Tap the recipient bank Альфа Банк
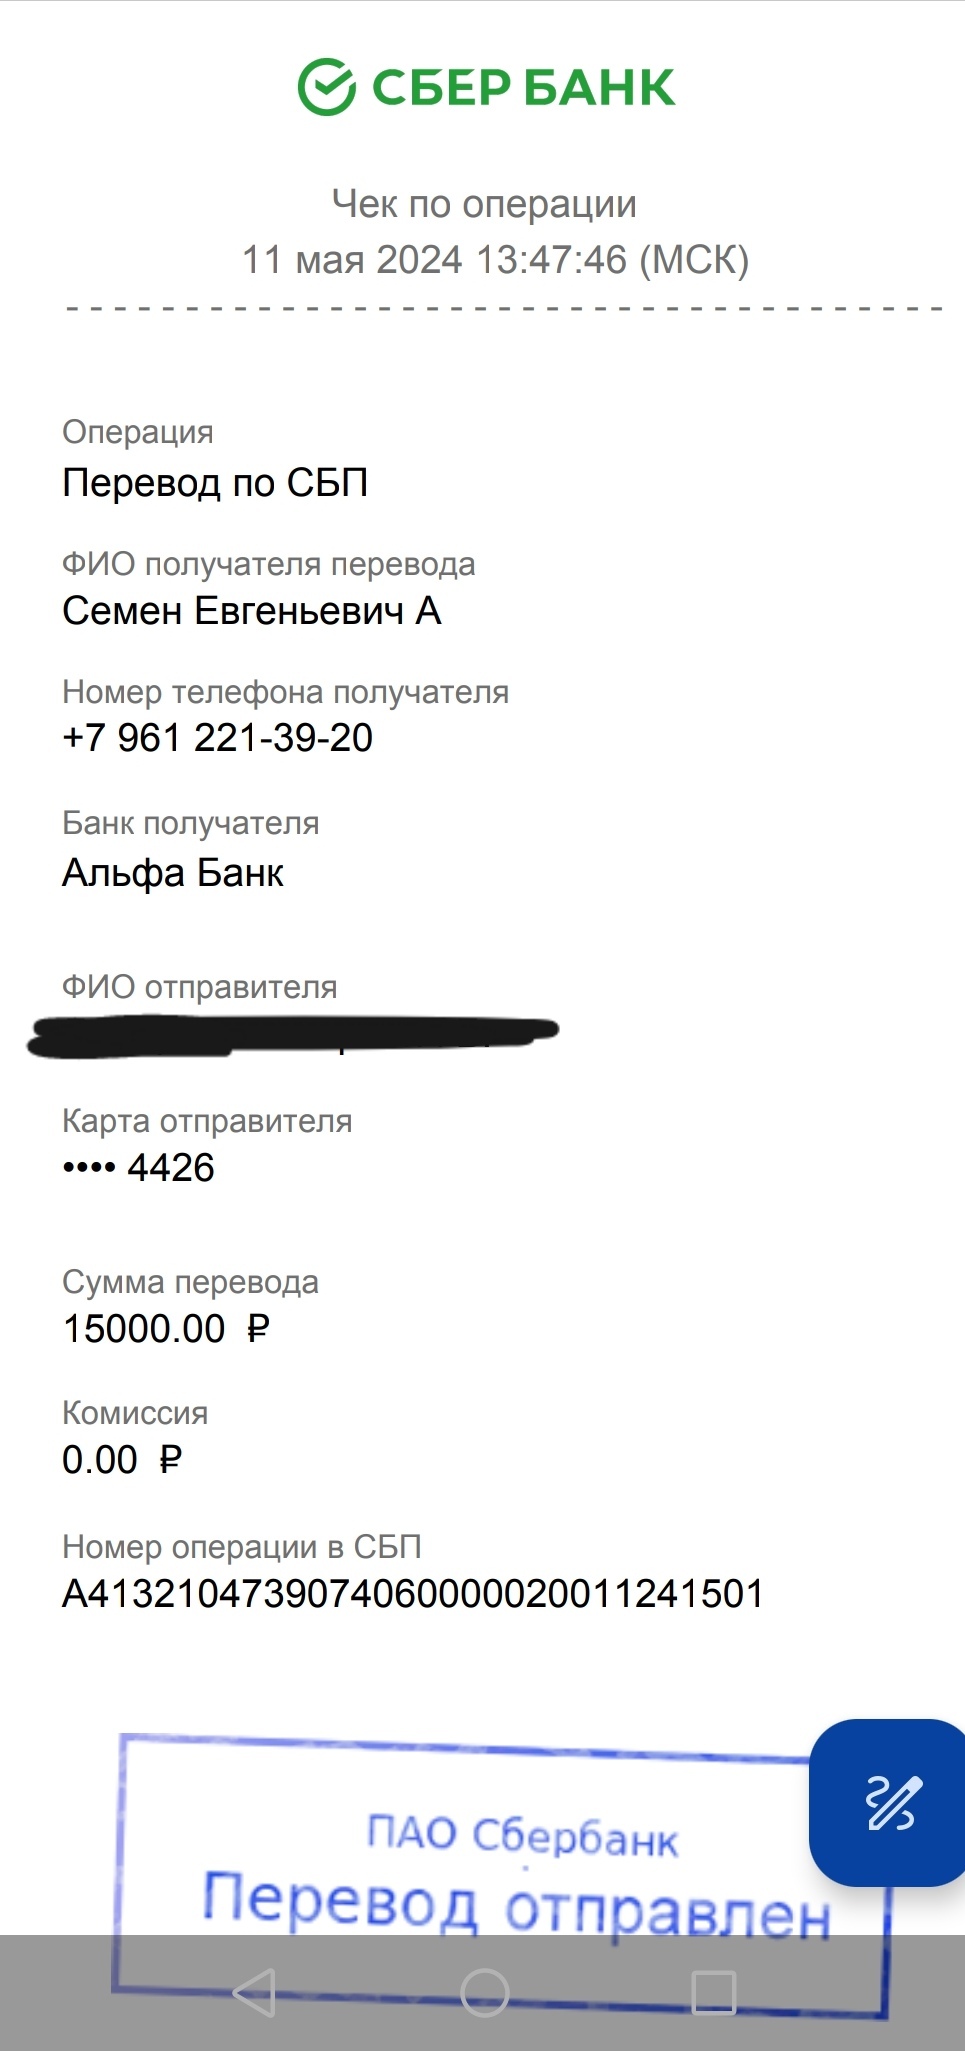This screenshot has width=965, height=2051. pyautogui.click(x=173, y=873)
